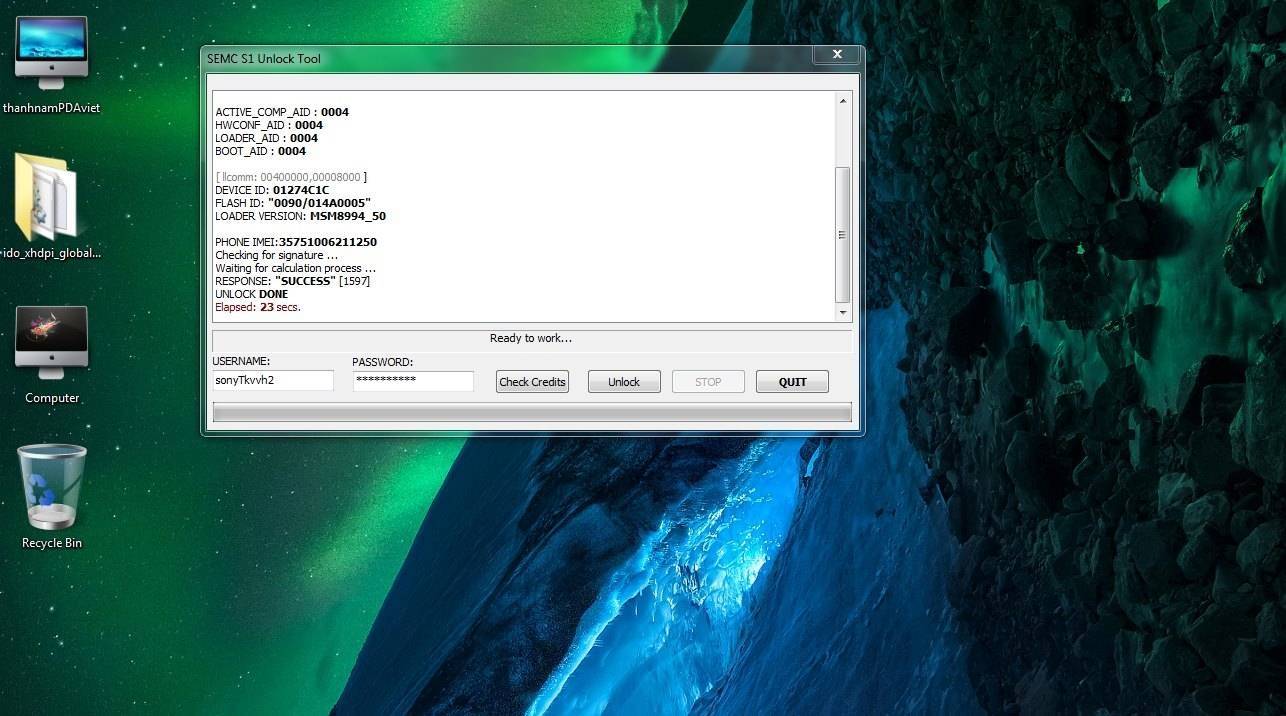Screen dimensions: 1286x716
Task: Click the BOOT_AID log line
Action: click(260, 151)
